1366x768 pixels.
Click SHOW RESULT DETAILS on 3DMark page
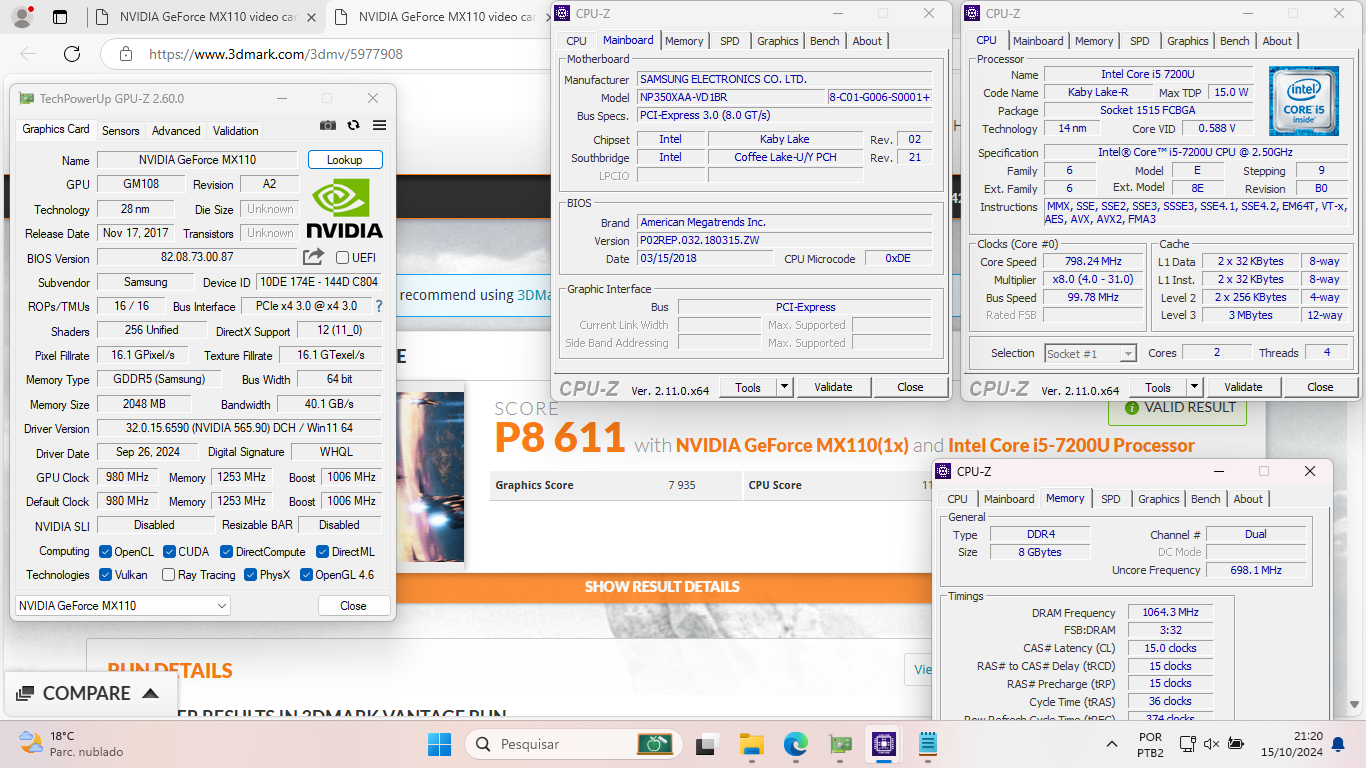pyautogui.click(x=662, y=587)
